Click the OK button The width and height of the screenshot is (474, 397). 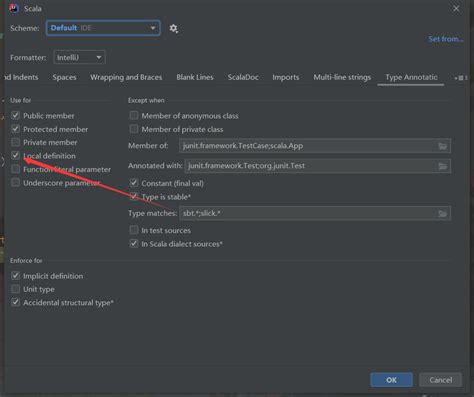391,380
